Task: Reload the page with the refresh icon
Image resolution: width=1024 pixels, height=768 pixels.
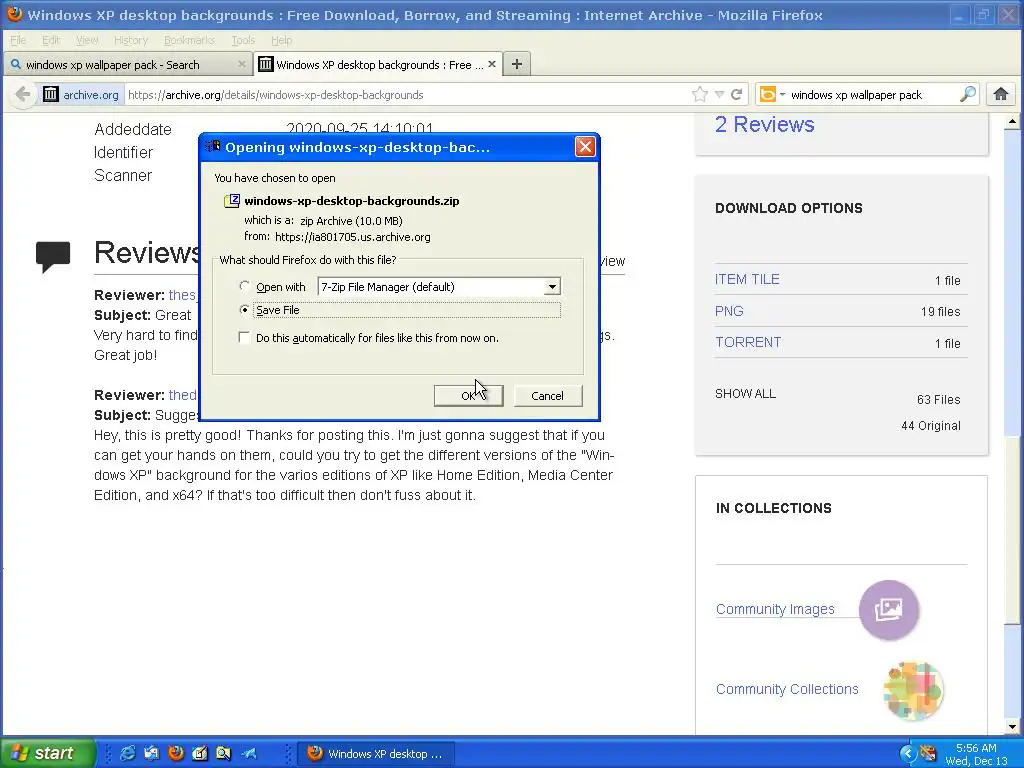Action: tap(737, 95)
